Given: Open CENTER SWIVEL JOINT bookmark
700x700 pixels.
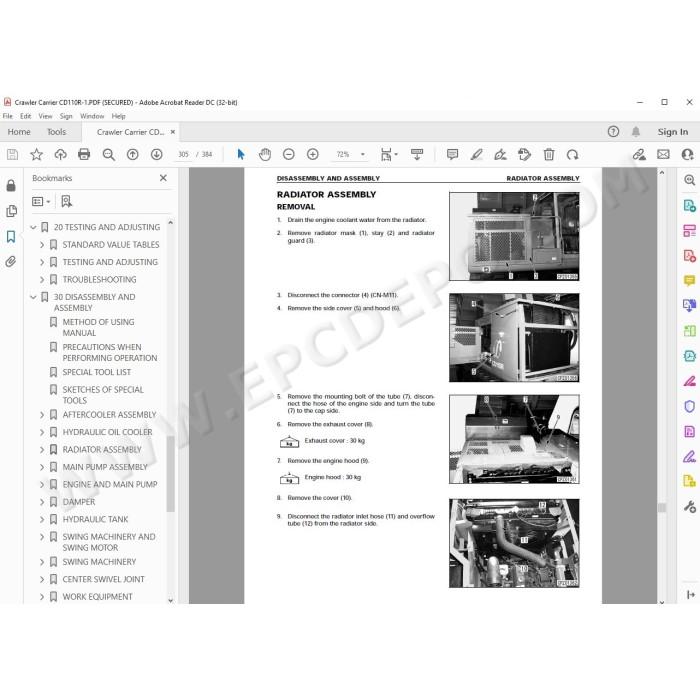Looking at the screenshot, I should coord(104,579).
